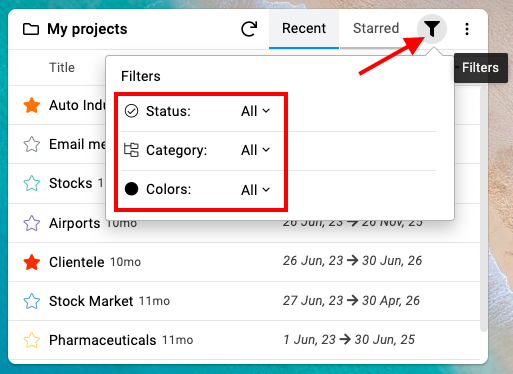Switch to the Starred tab

376,29
